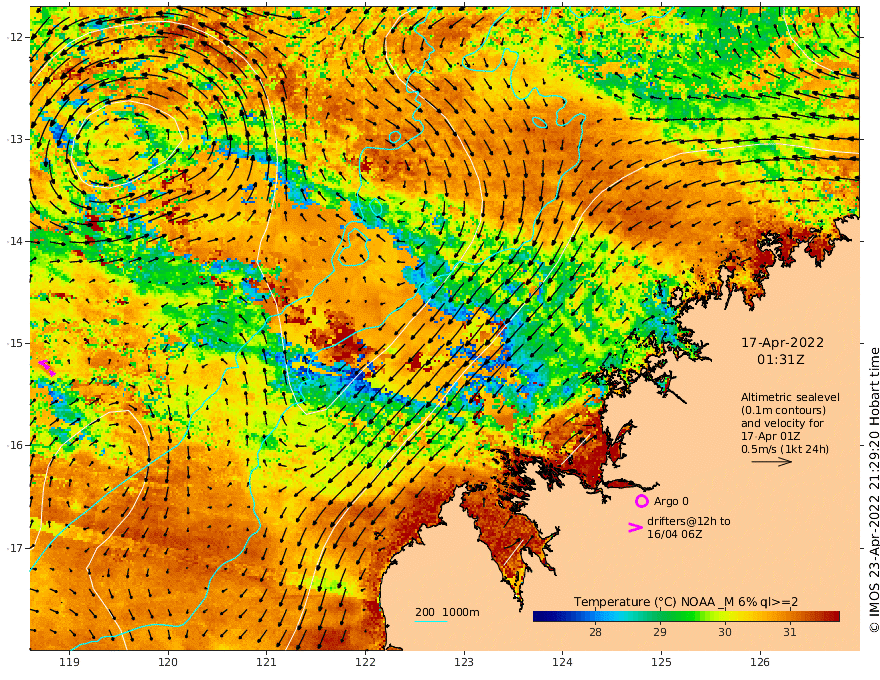This screenshot has width=880, height=680.
Task: Click latitude axis label -16
Action: pos(14,445)
